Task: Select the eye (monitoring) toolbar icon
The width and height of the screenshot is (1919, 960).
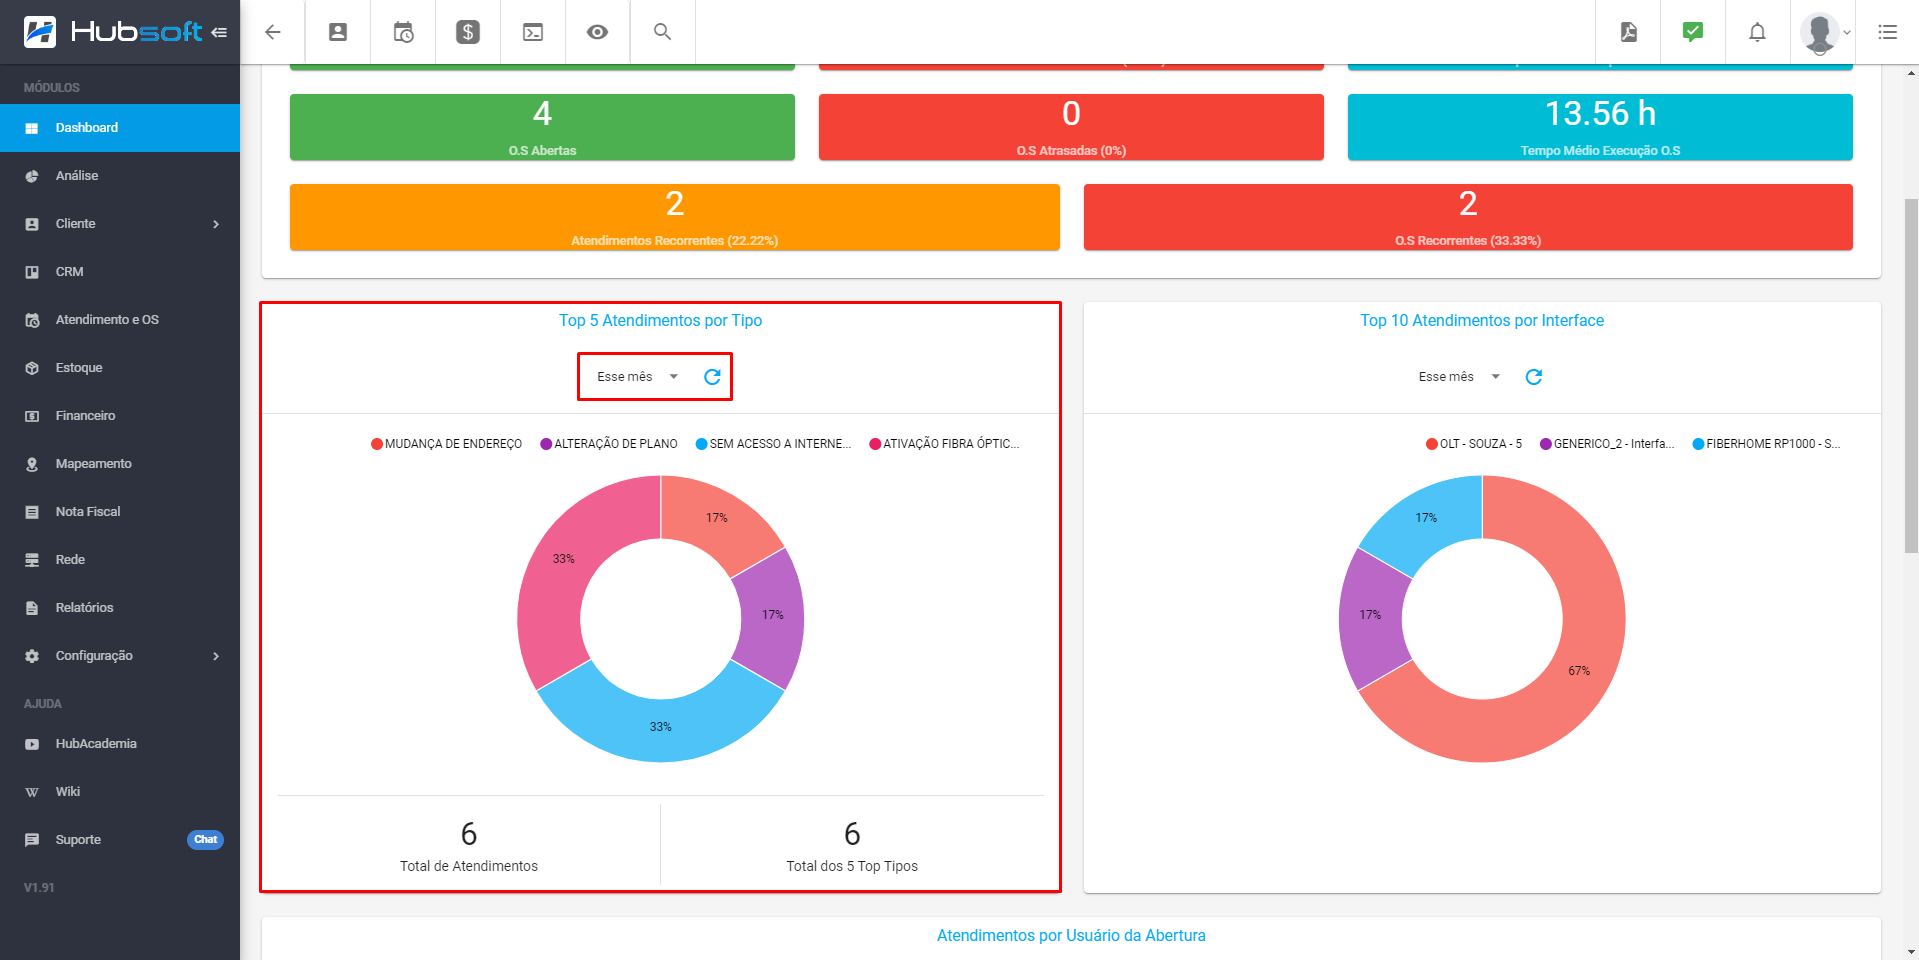Action: pyautogui.click(x=597, y=31)
